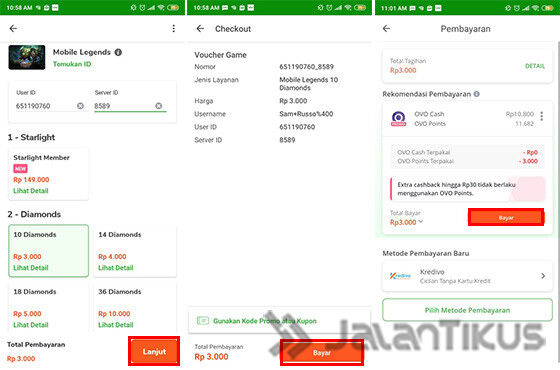Image resolution: width=560 pixels, height=370 pixels.
Task: Tap the coupon icon in promo row
Action: pyautogui.click(x=203, y=320)
